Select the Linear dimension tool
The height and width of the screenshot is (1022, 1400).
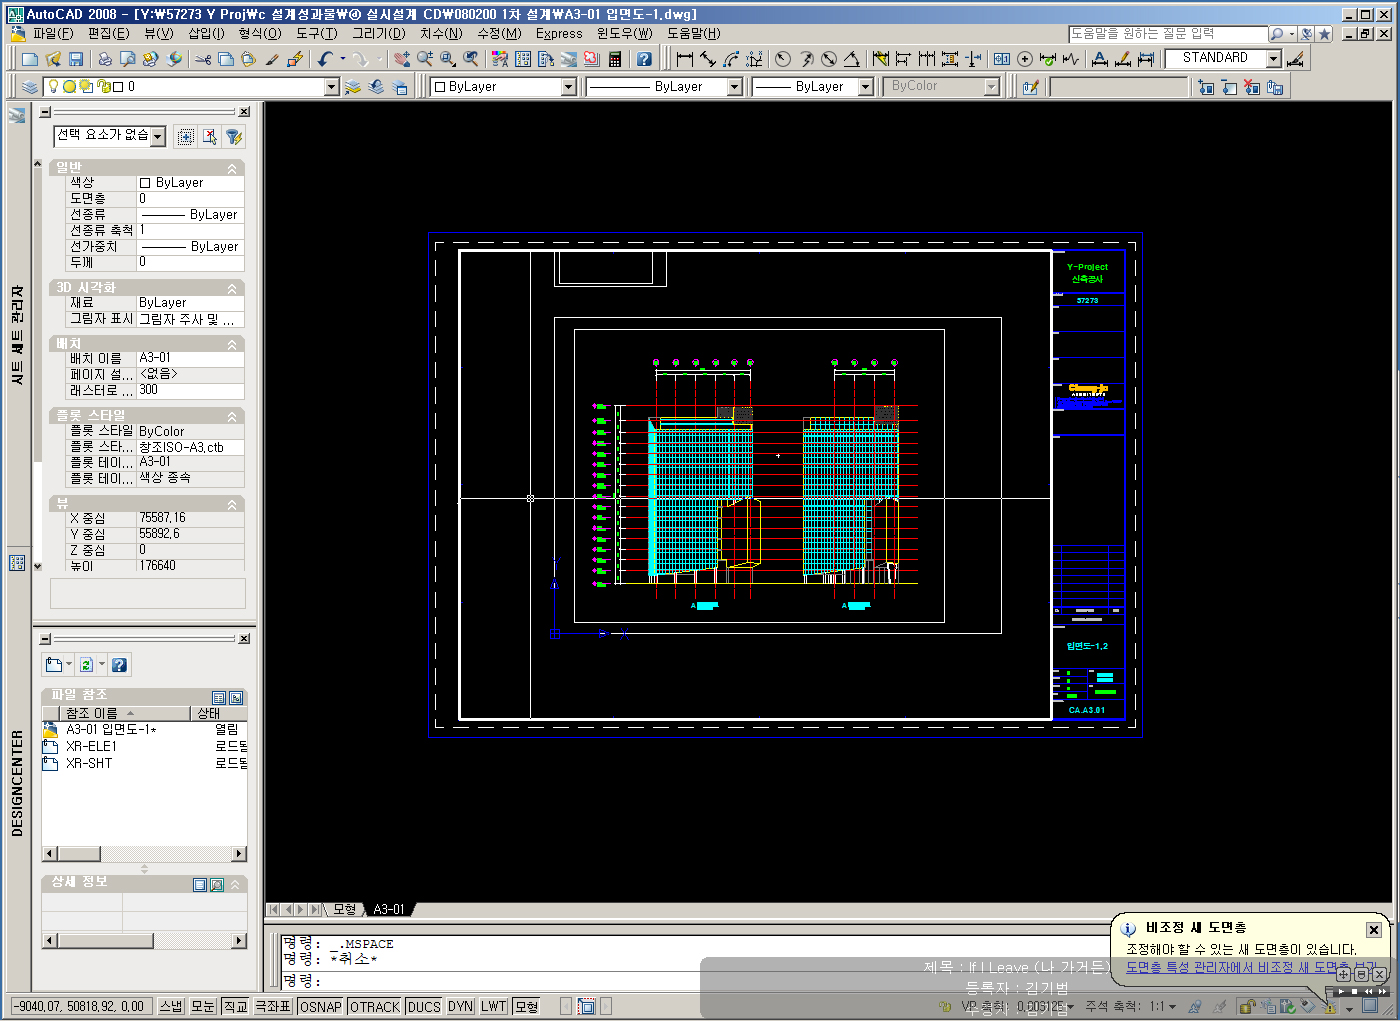[685, 60]
